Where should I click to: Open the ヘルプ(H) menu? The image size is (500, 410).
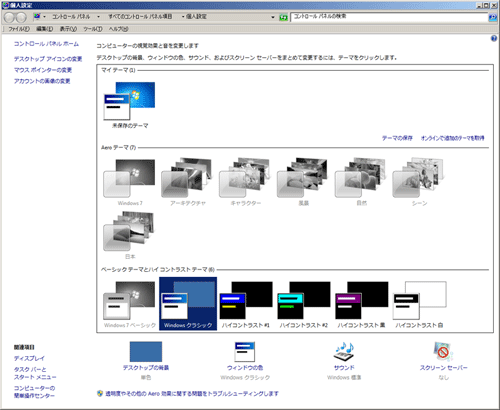coord(118,29)
